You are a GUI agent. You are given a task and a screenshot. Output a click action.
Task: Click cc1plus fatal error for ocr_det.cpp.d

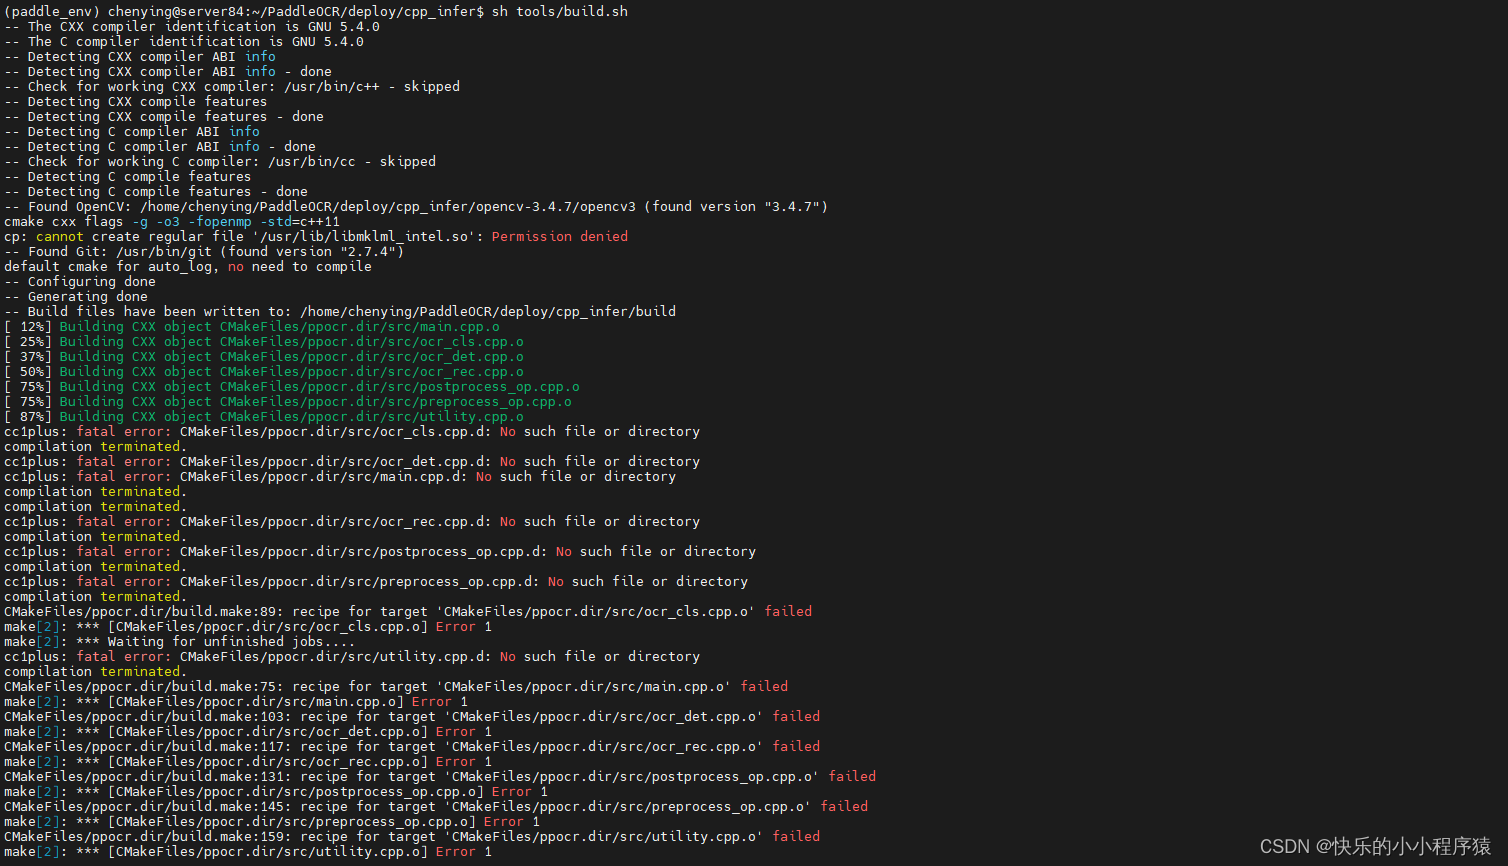[x=352, y=461]
